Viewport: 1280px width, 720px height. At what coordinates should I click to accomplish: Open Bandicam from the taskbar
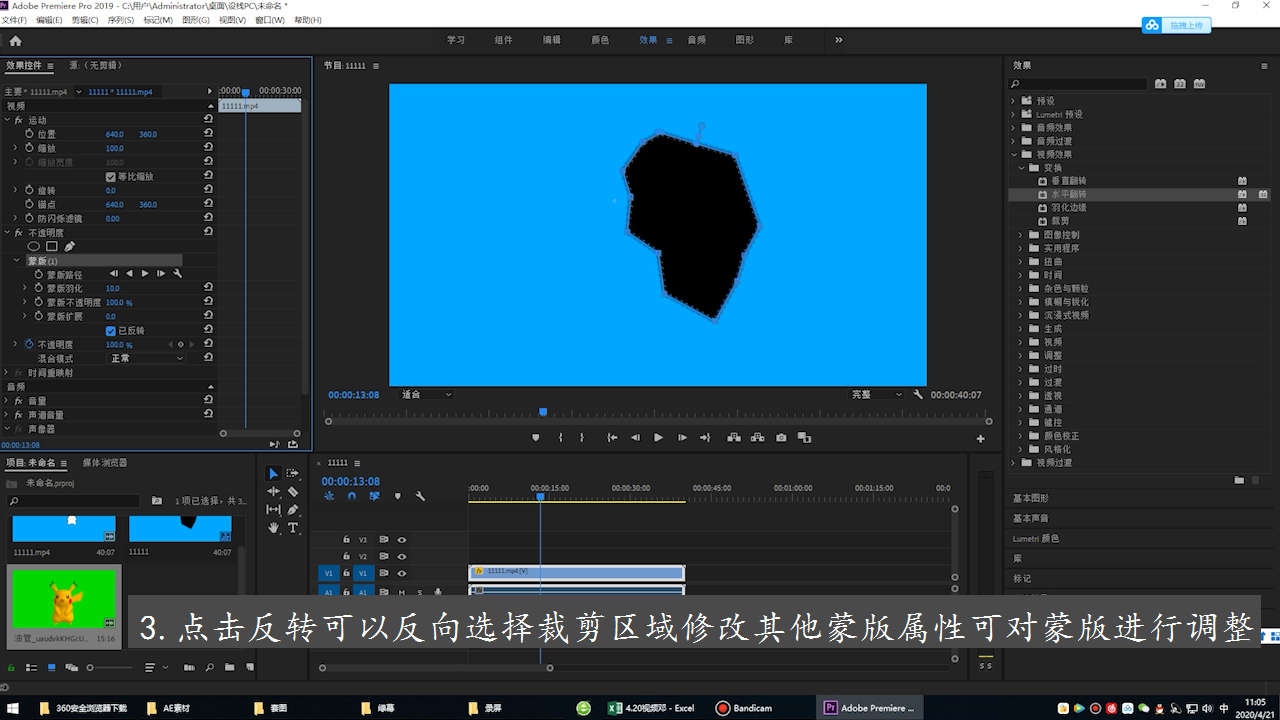(745, 708)
